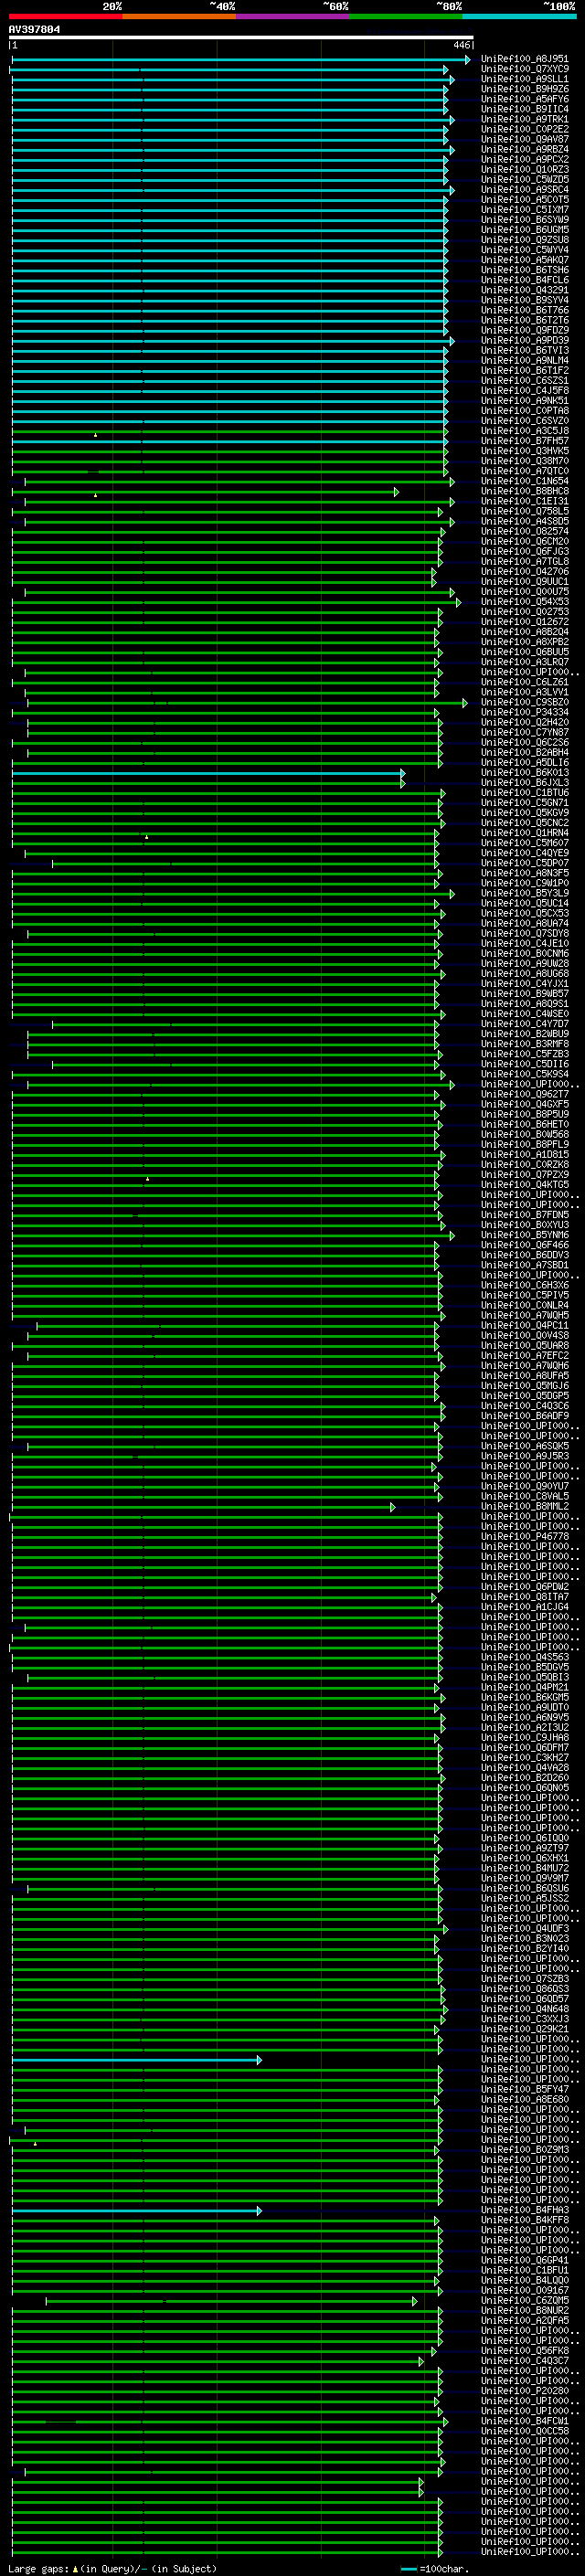Select label UniRef100_A9PD39
585x2576 pixels.
click(x=524, y=340)
